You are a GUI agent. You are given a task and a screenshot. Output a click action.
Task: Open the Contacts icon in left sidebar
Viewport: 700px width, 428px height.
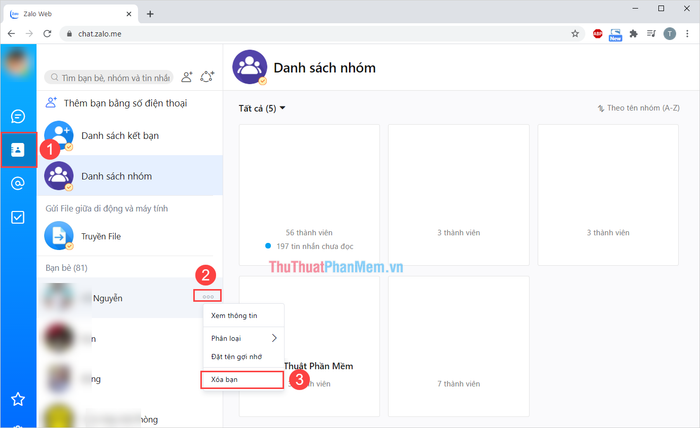18,150
